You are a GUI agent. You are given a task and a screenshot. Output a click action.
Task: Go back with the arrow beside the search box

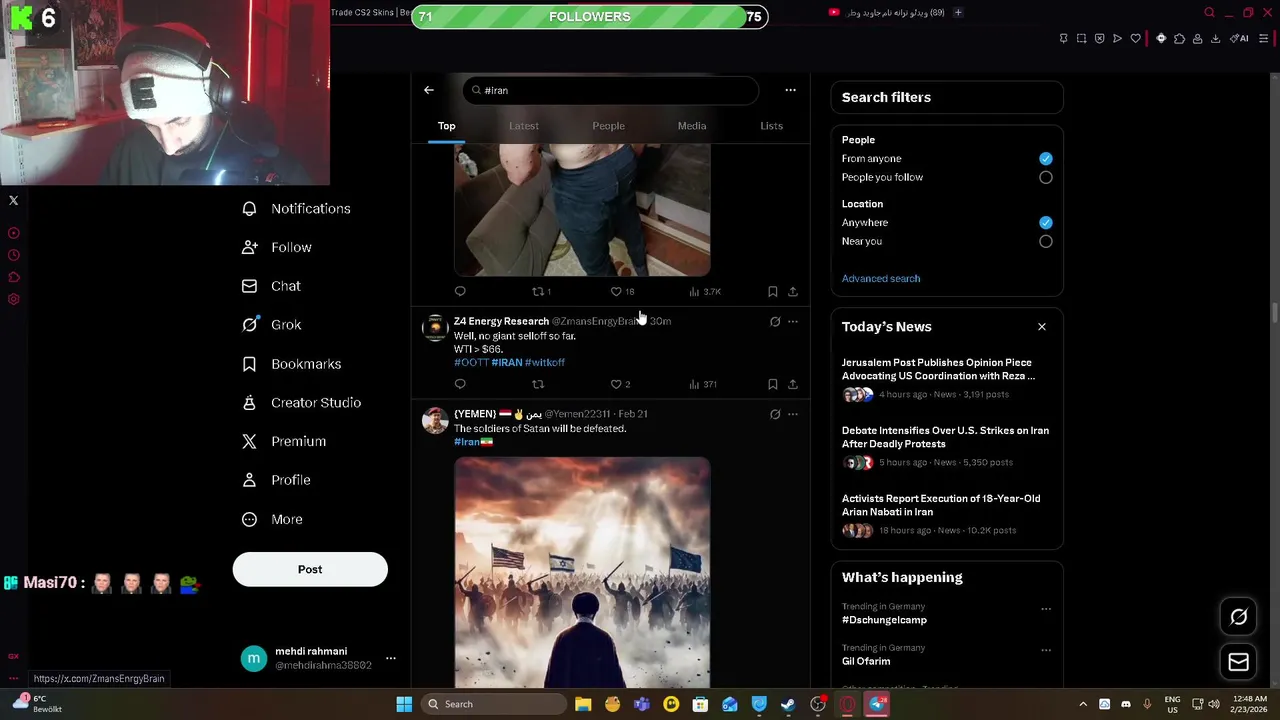429,90
